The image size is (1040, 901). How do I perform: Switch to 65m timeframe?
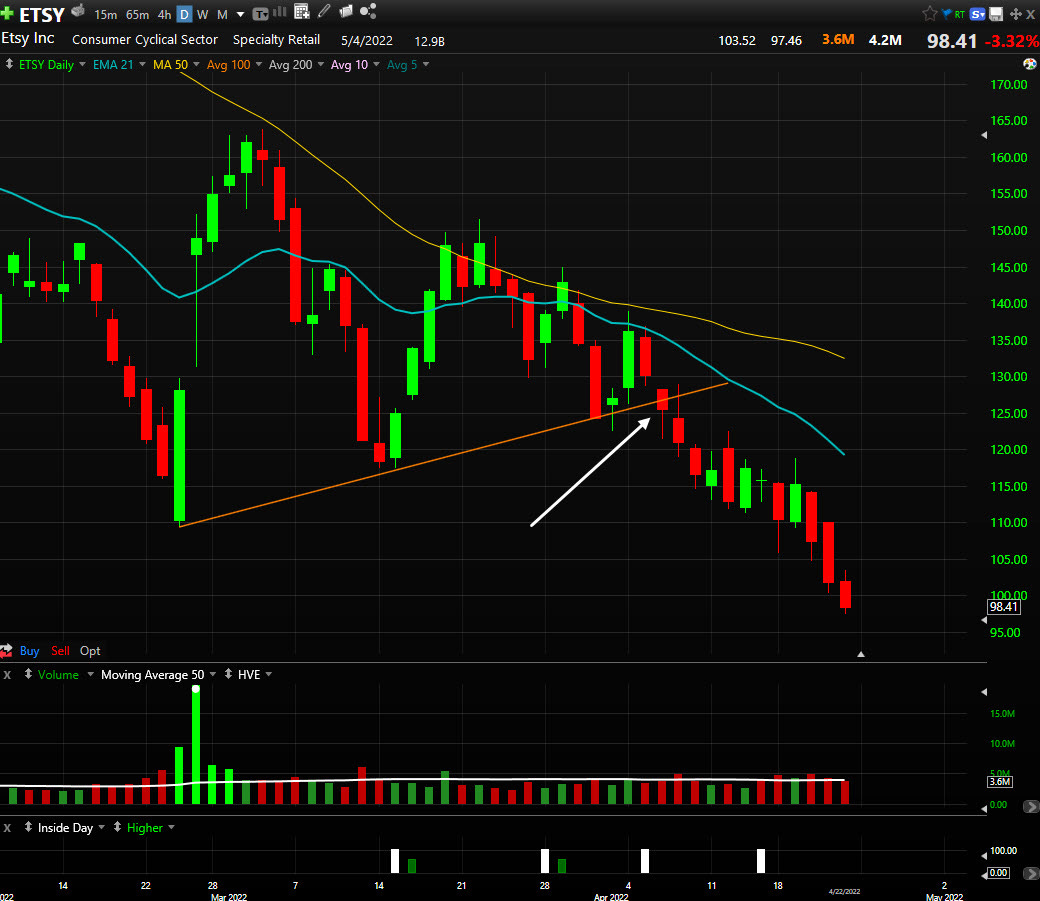coord(137,15)
